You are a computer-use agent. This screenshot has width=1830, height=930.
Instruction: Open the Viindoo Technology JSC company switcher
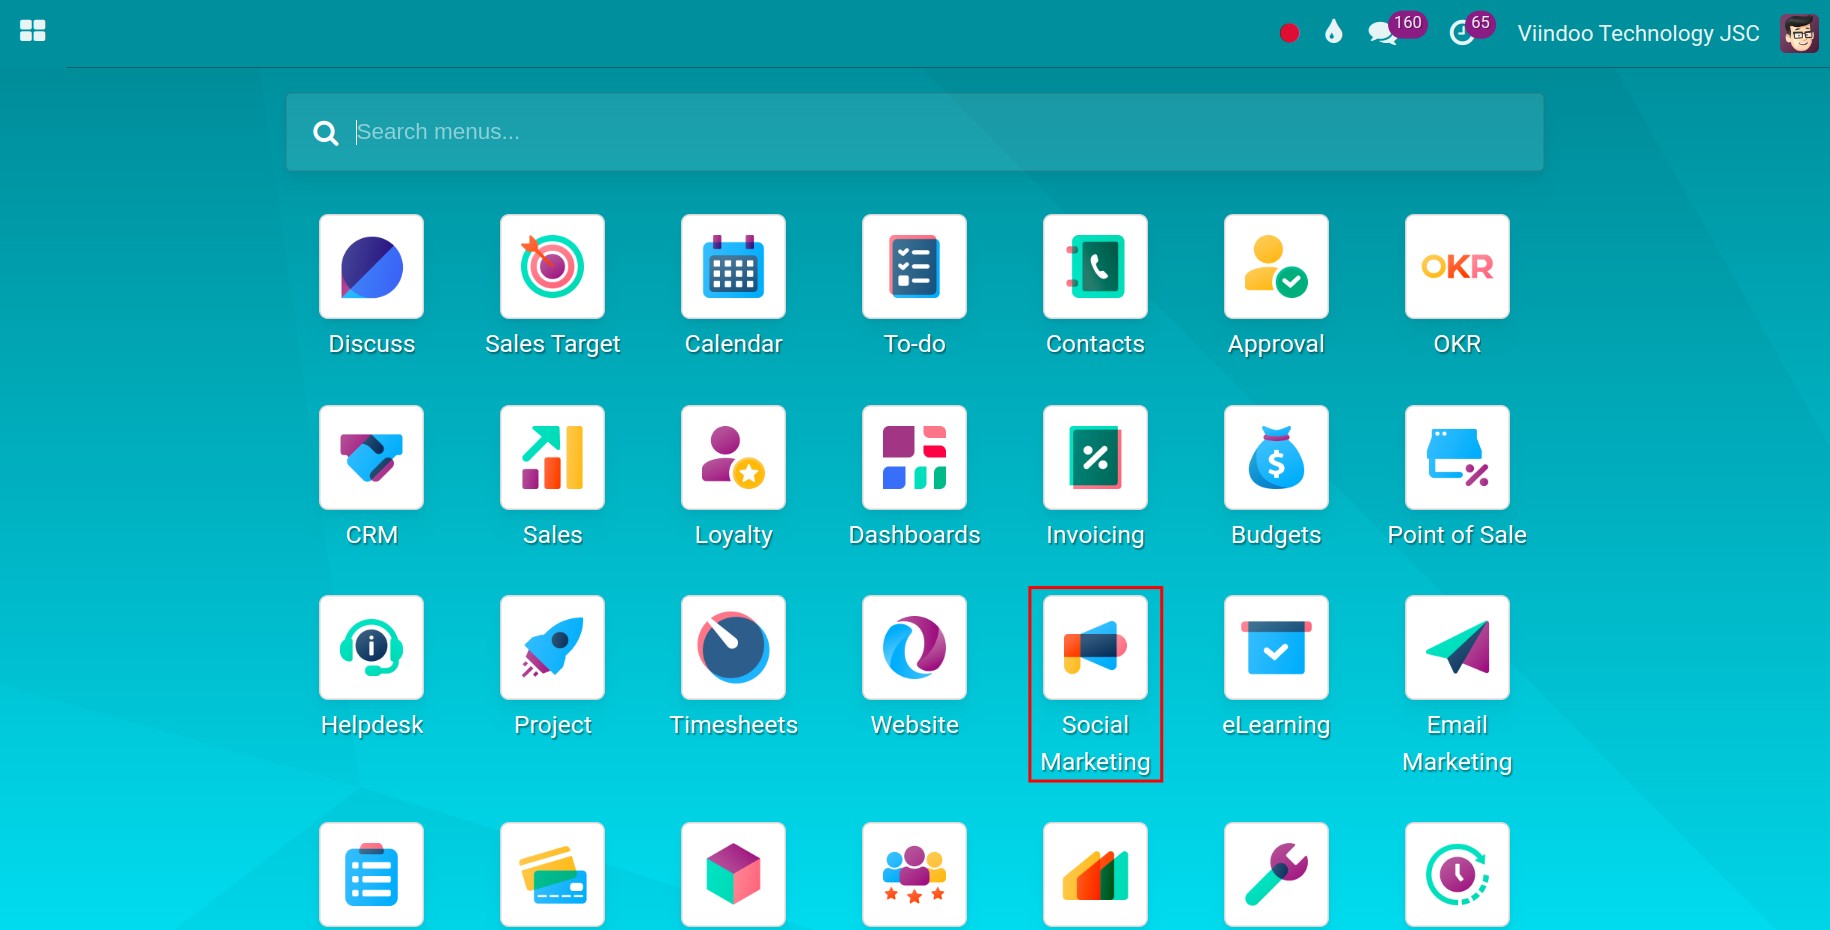[1638, 33]
